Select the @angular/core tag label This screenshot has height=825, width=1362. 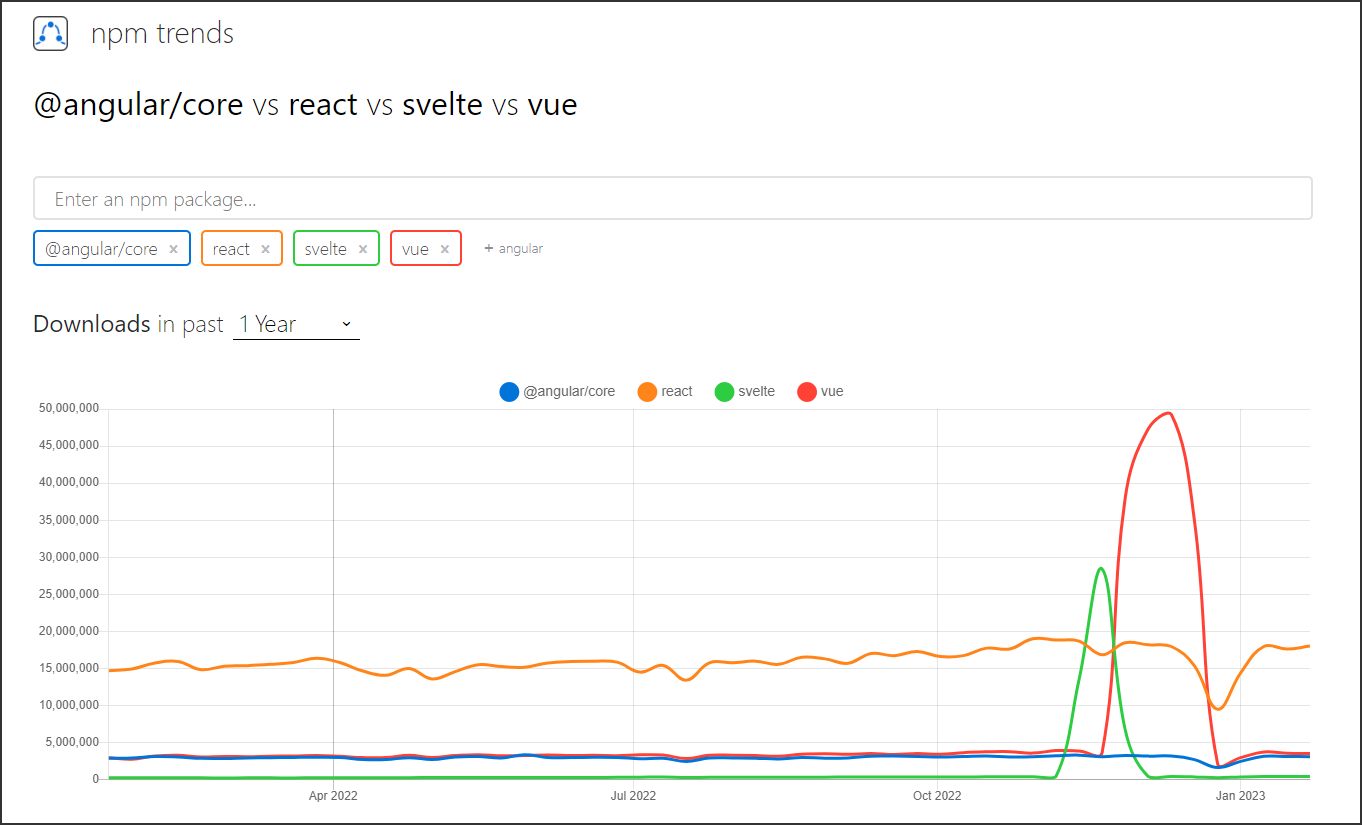(x=101, y=249)
